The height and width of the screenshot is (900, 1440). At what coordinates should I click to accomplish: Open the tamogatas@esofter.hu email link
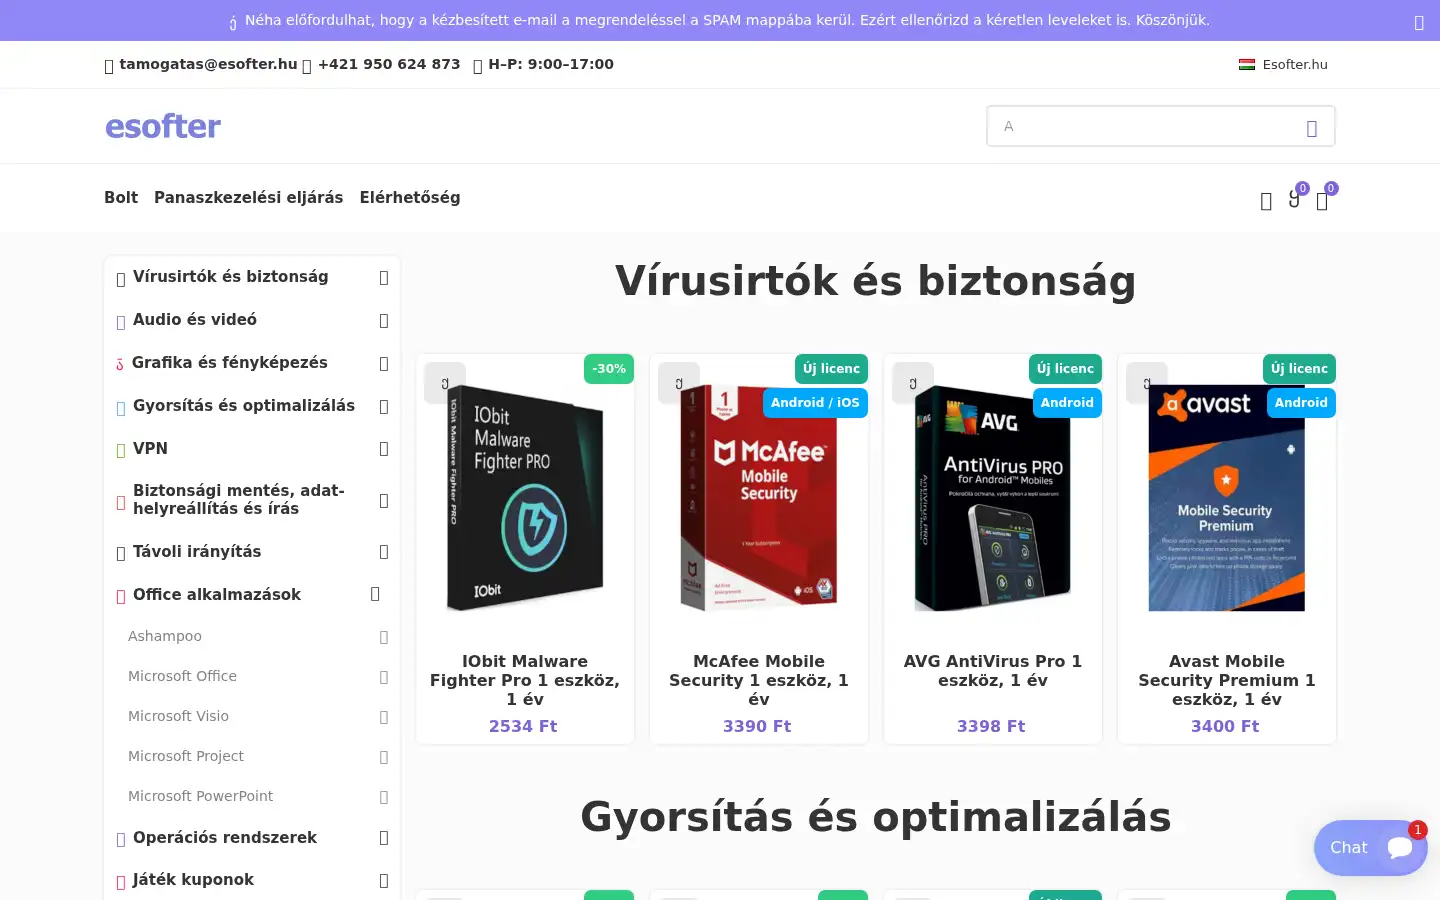208,64
